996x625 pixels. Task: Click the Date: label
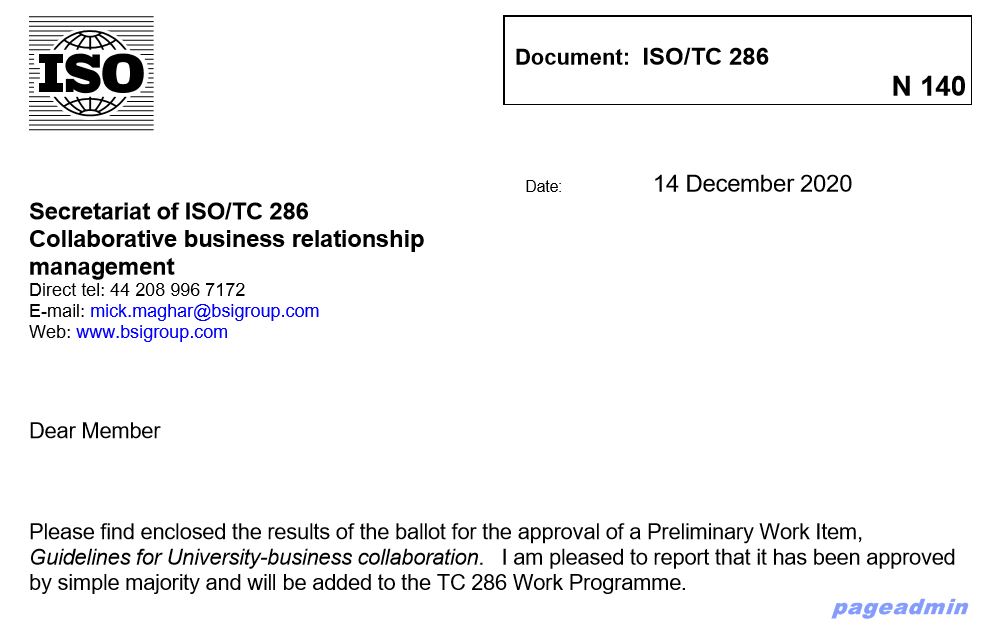(x=544, y=187)
